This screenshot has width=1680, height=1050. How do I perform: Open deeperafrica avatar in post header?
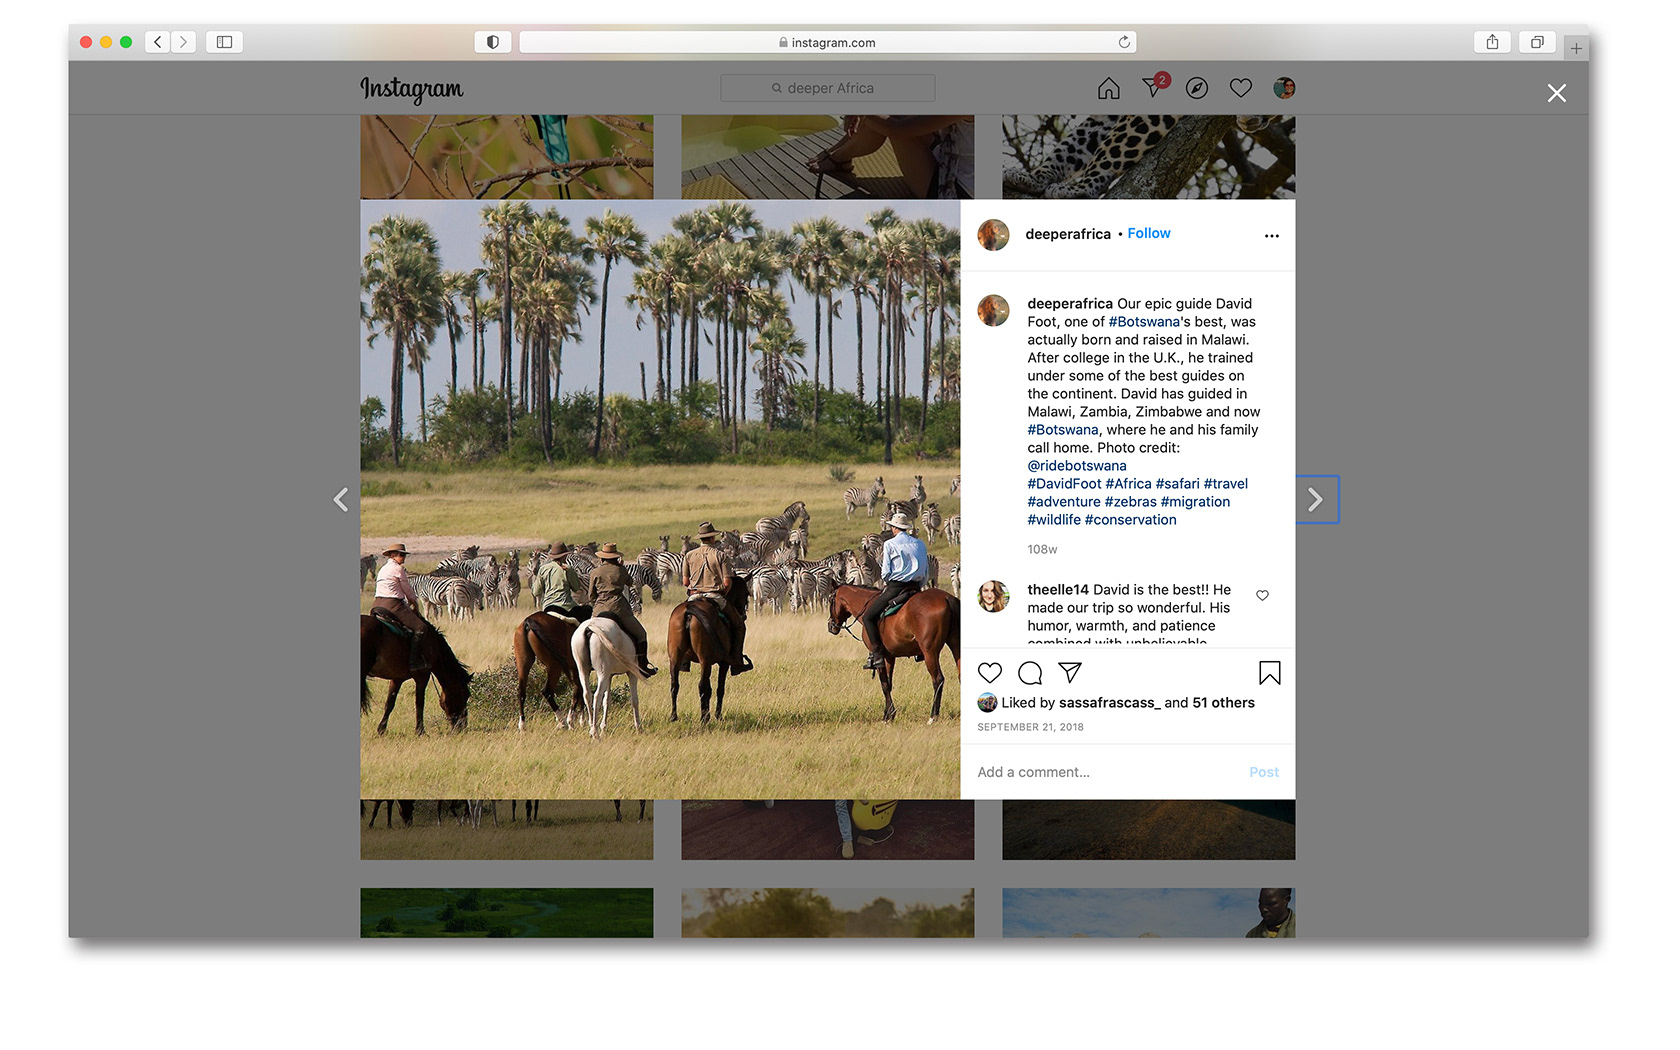click(993, 234)
